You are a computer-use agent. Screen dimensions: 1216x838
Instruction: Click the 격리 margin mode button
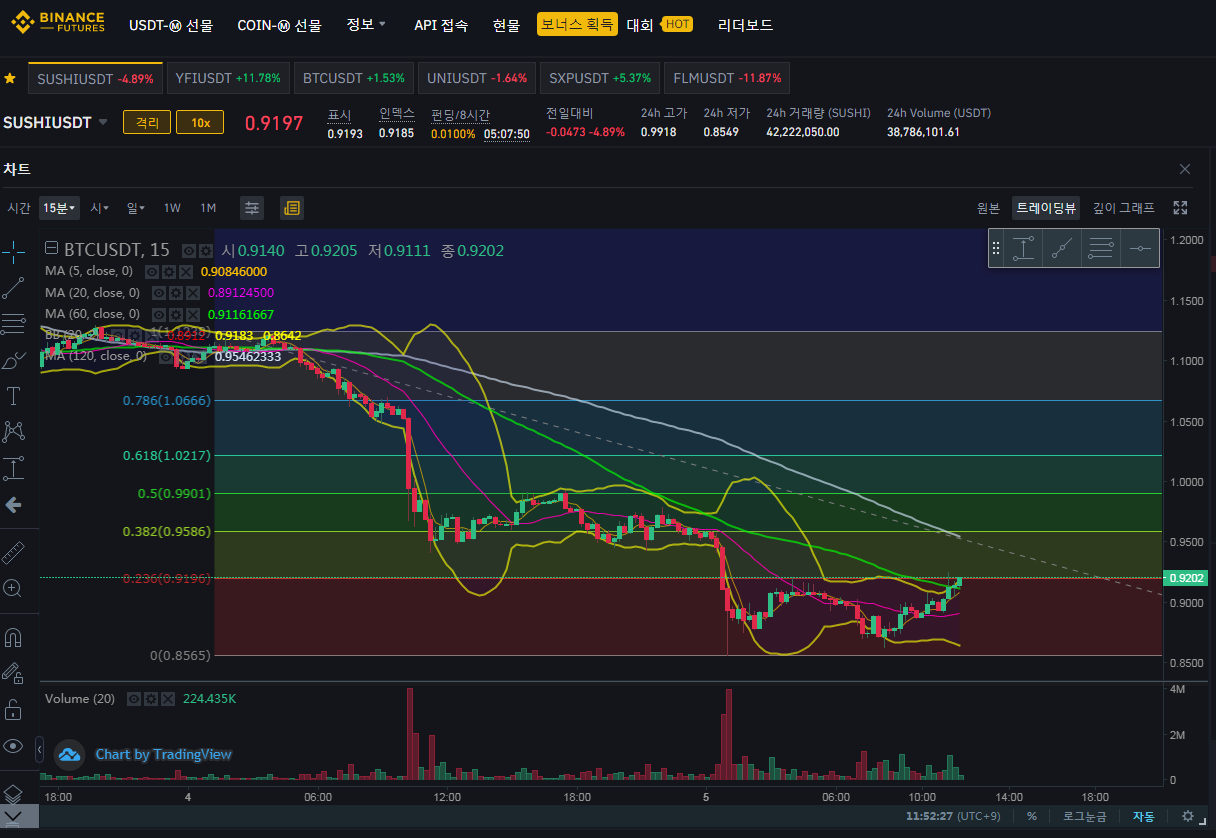coord(147,122)
